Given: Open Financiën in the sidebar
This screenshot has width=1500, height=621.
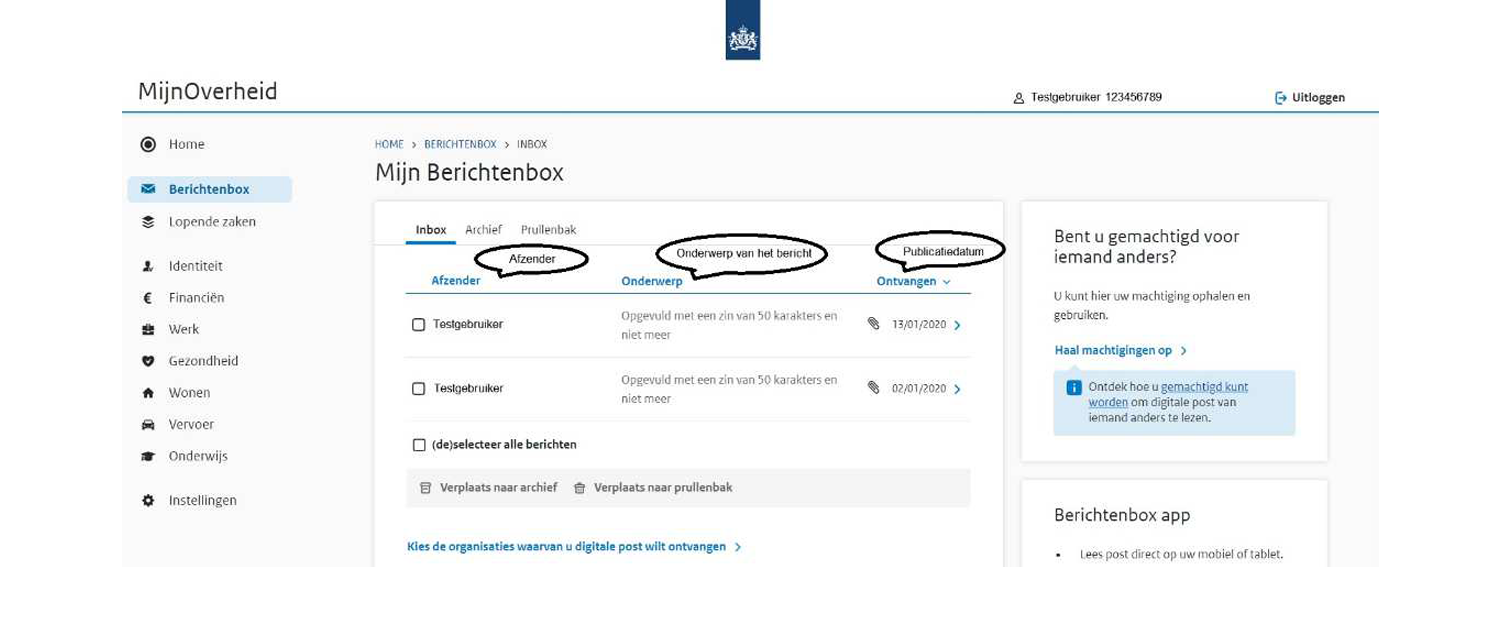Looking at the screenshot, I should click(196, 298).
